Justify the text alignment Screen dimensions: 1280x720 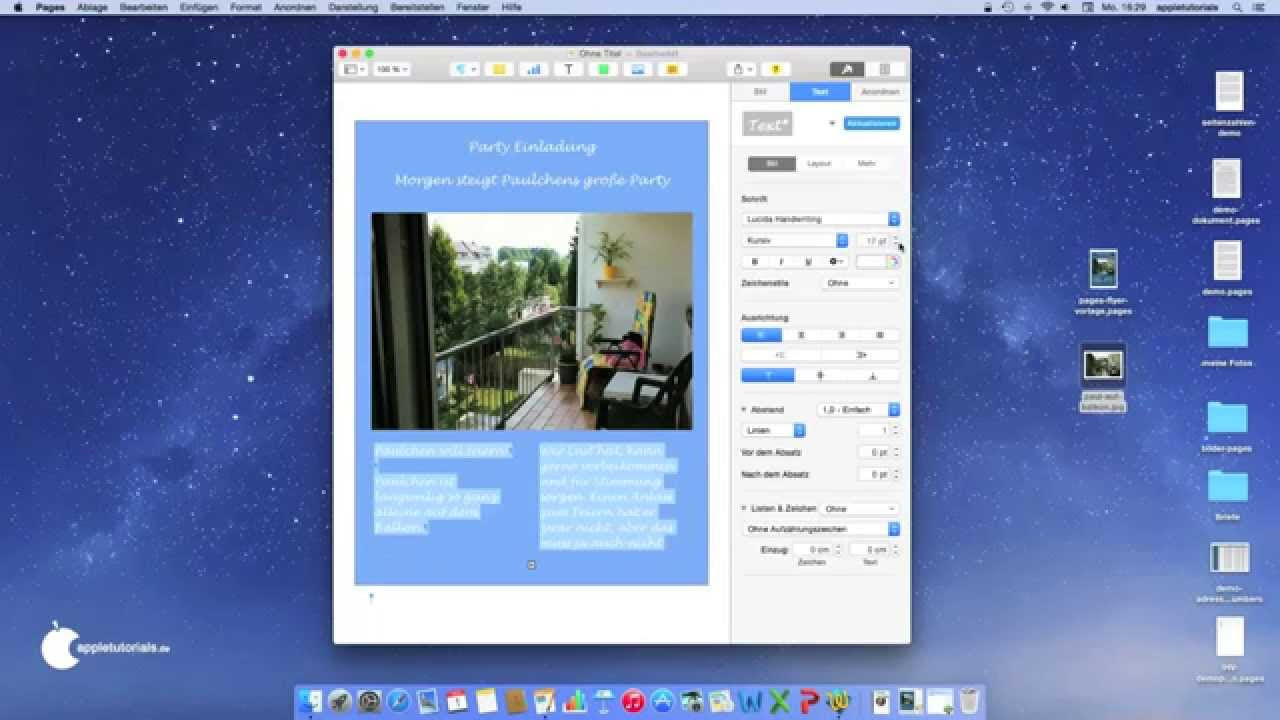880,335
